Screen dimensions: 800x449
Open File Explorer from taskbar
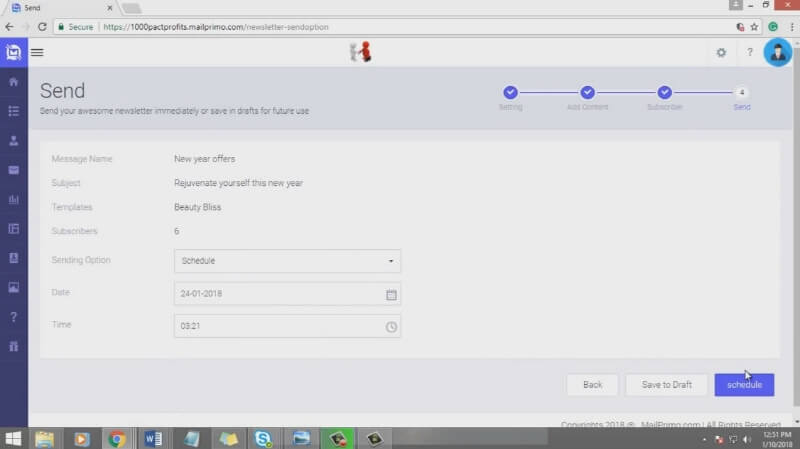click(44, 439)
